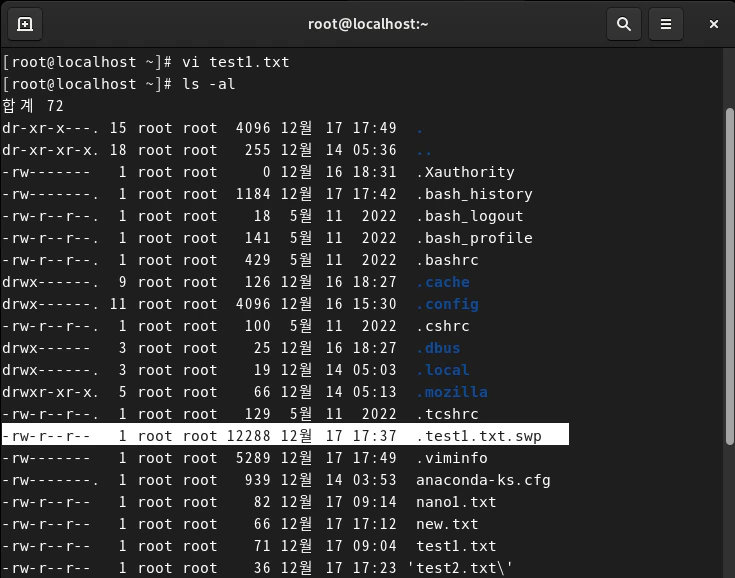Click the blue .local directory name
735x578 pixels.
[443, 370]
